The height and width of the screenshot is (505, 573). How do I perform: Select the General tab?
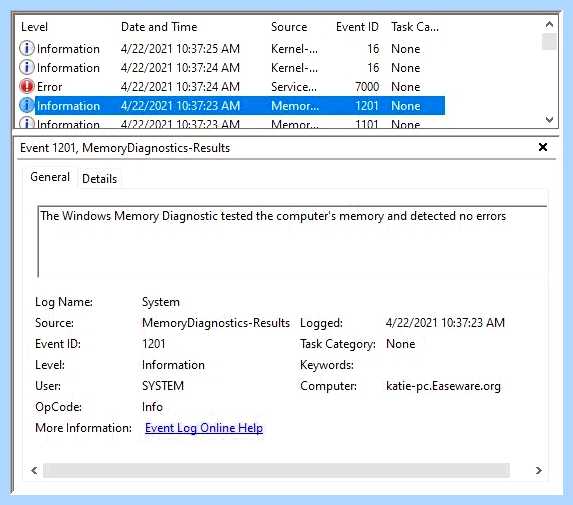[50, 177]
